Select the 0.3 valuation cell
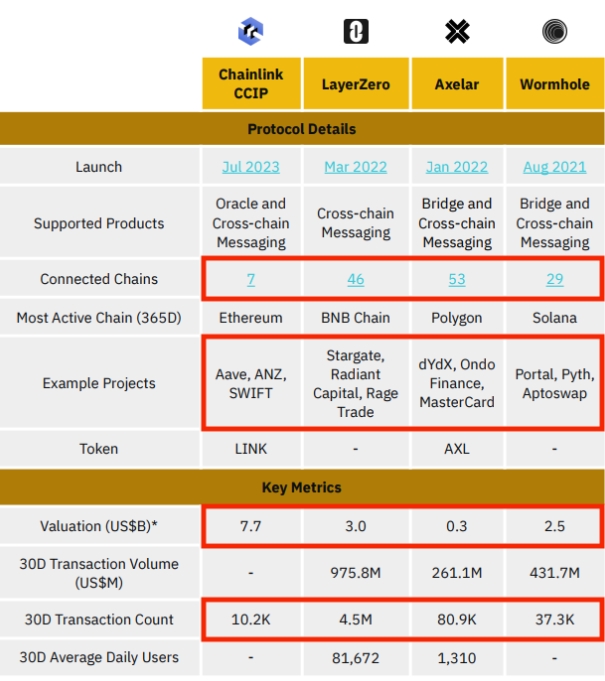605x681 pixels. tap(457, 526)
